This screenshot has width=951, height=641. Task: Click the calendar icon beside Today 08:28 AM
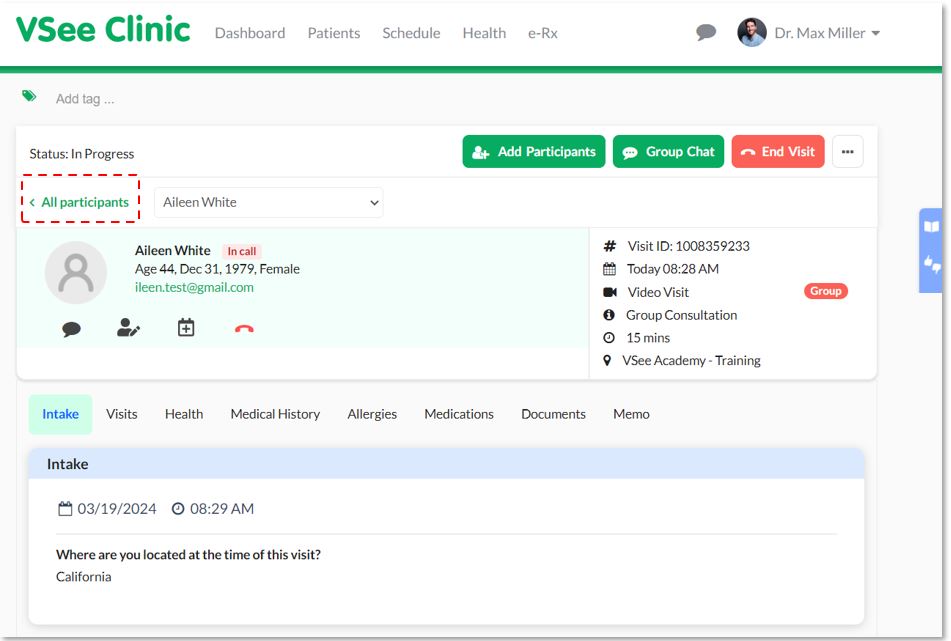click(610, 269)
